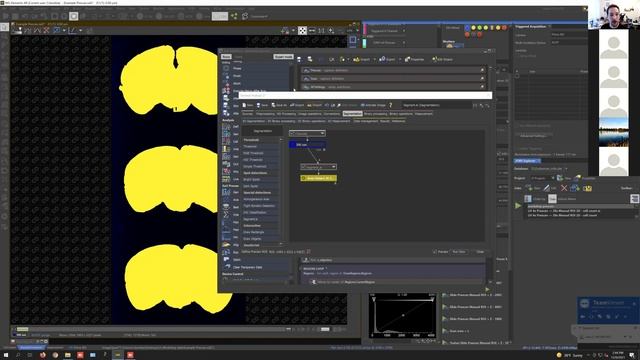Click the Save As button in the analysis editor toolbar
The width and height of the screenshot is (640, 360).
(x=279, y=105)
